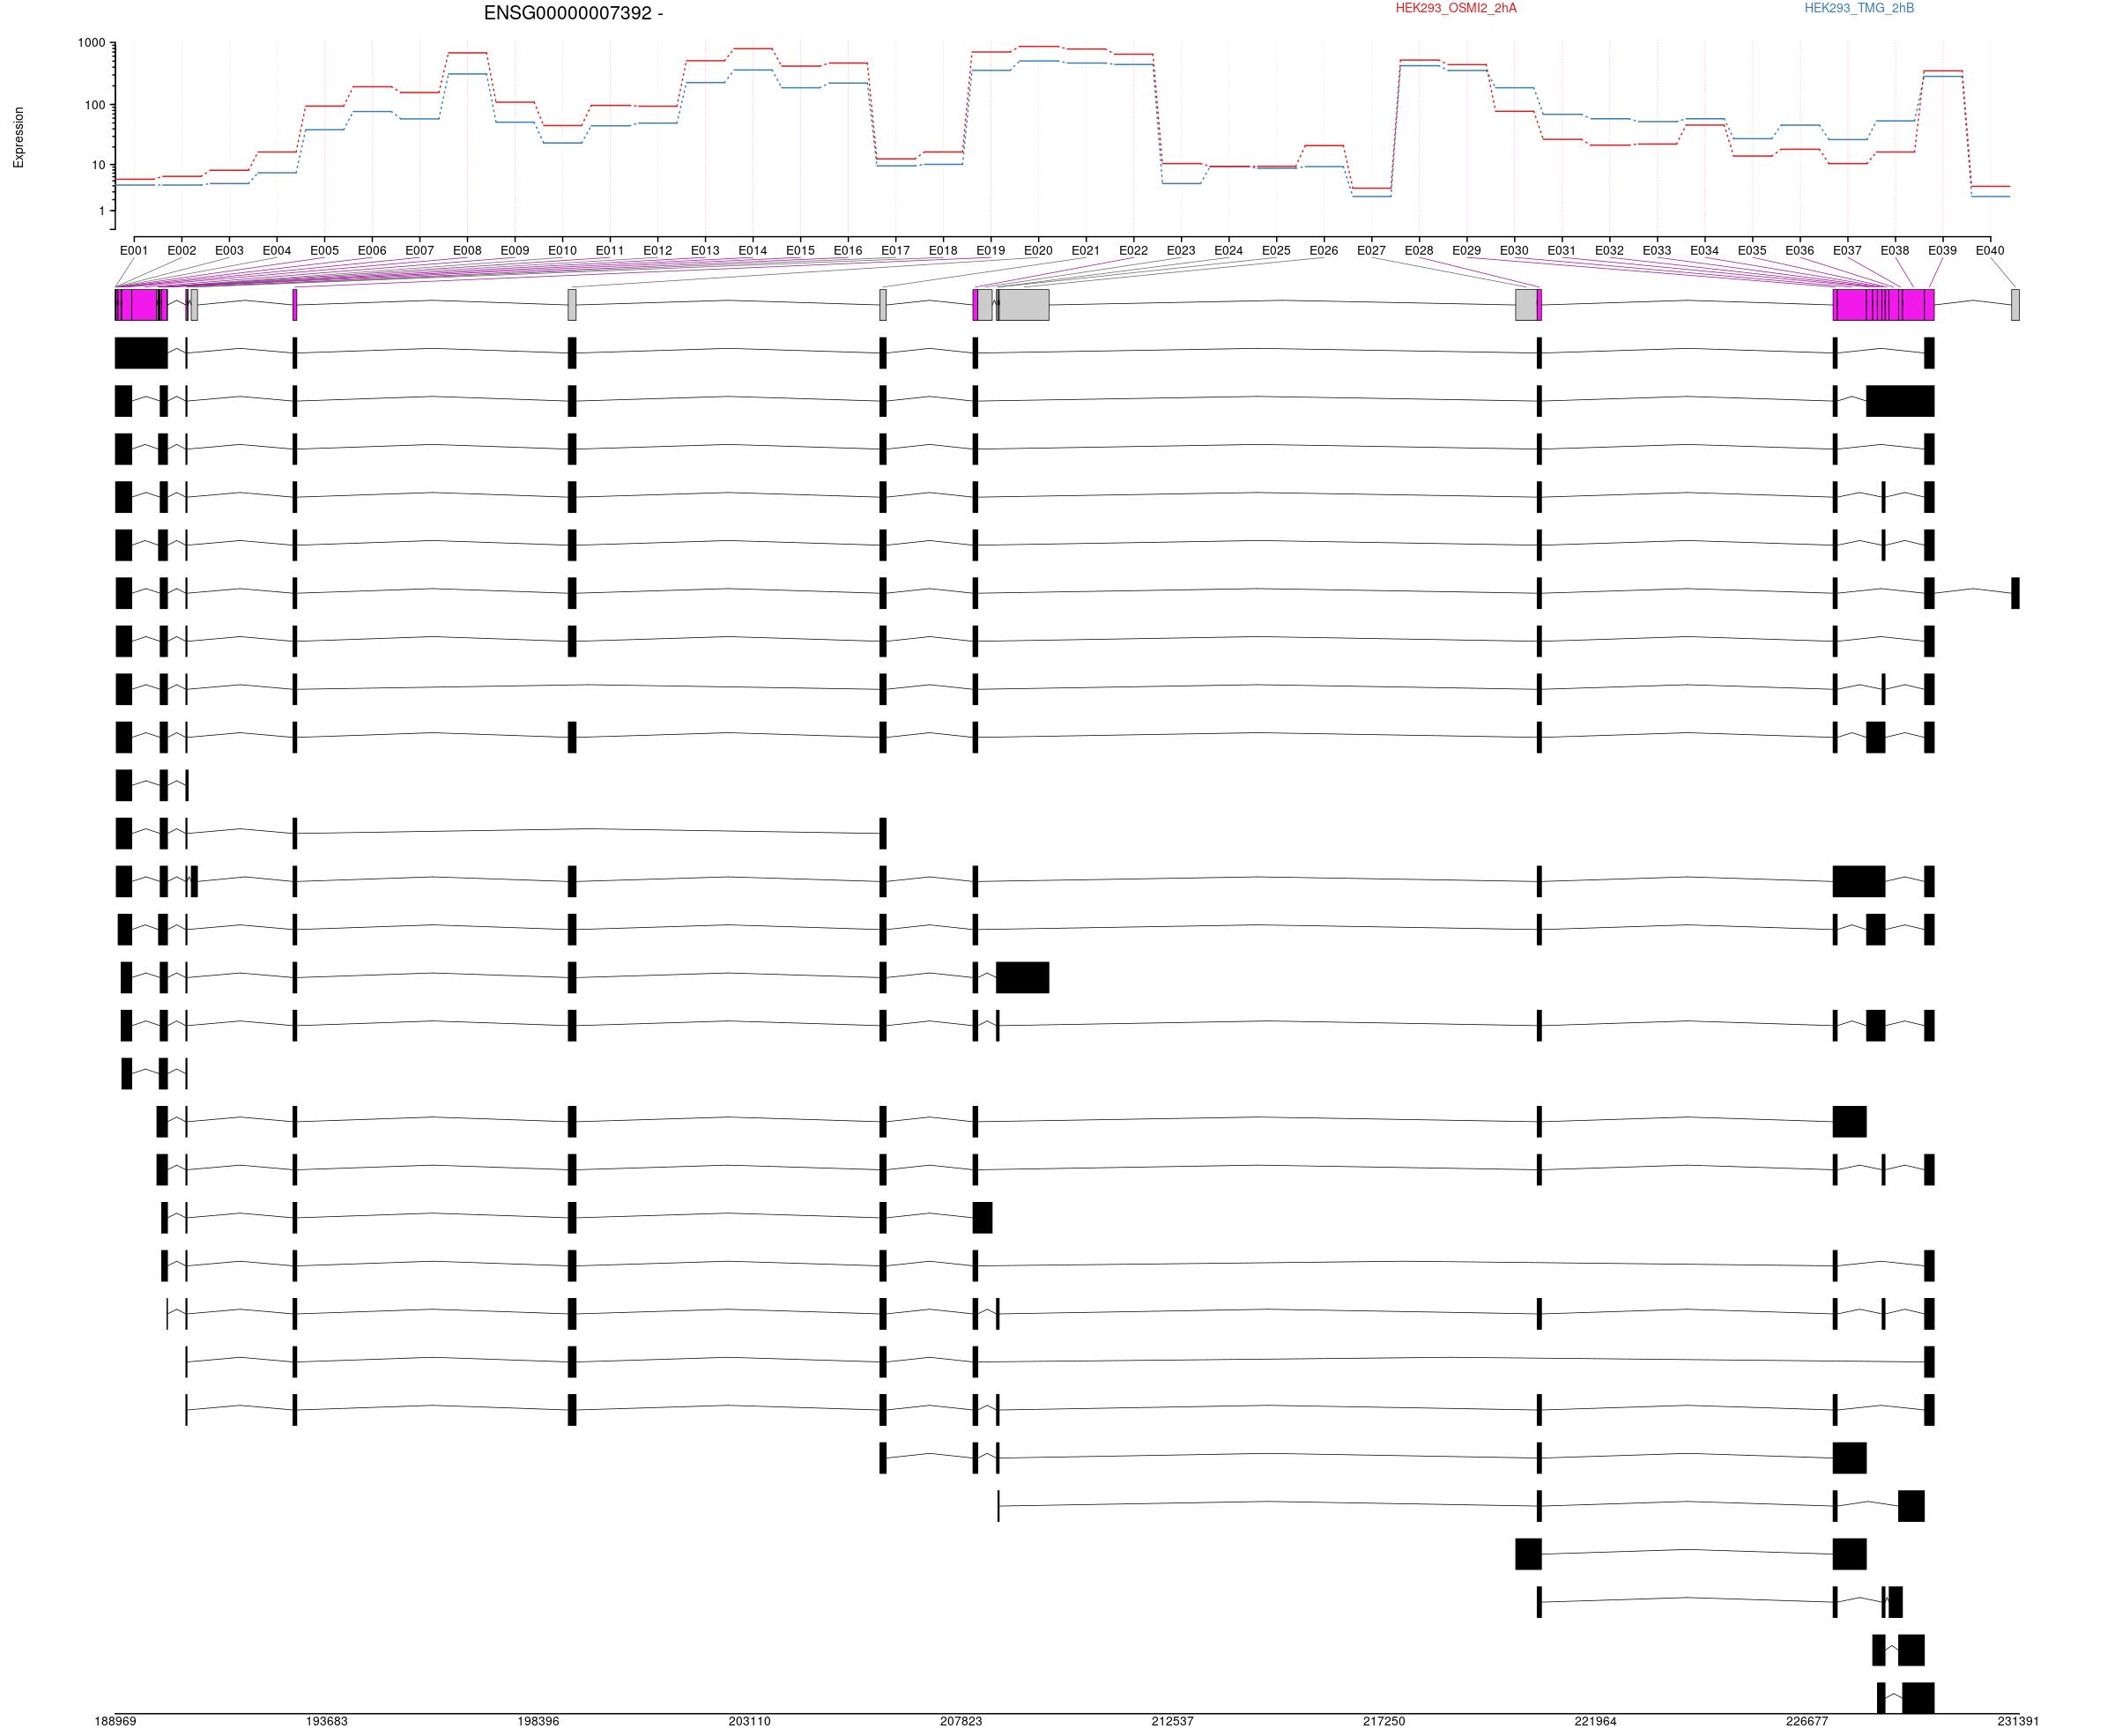Highlight exon label E021
The image size is (2115, 1736).
point(1086,251)
